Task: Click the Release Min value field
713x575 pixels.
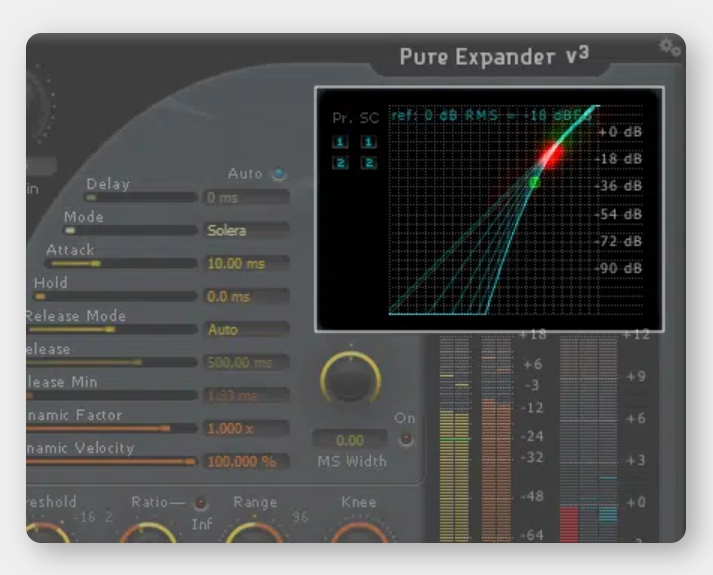Action: pos(246,395)
